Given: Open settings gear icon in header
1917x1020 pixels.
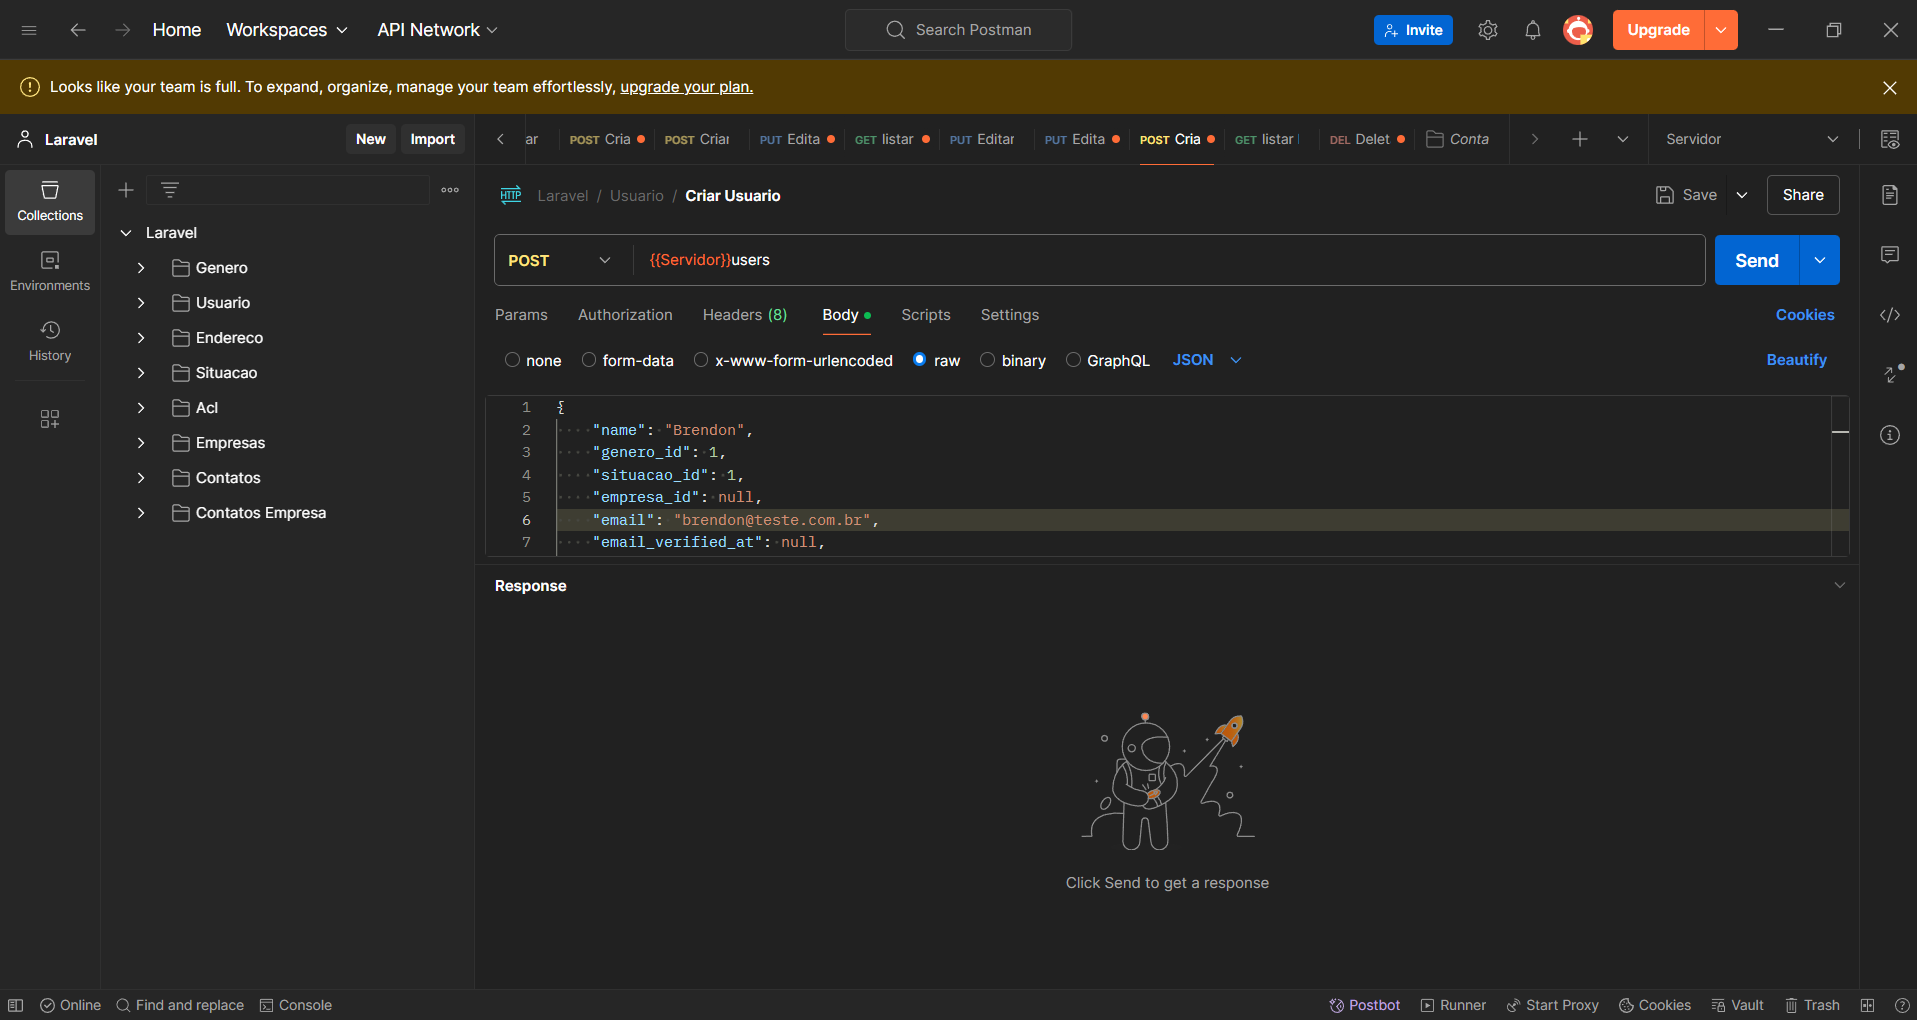Looking at the screenshot, I should click(1488, 30).
